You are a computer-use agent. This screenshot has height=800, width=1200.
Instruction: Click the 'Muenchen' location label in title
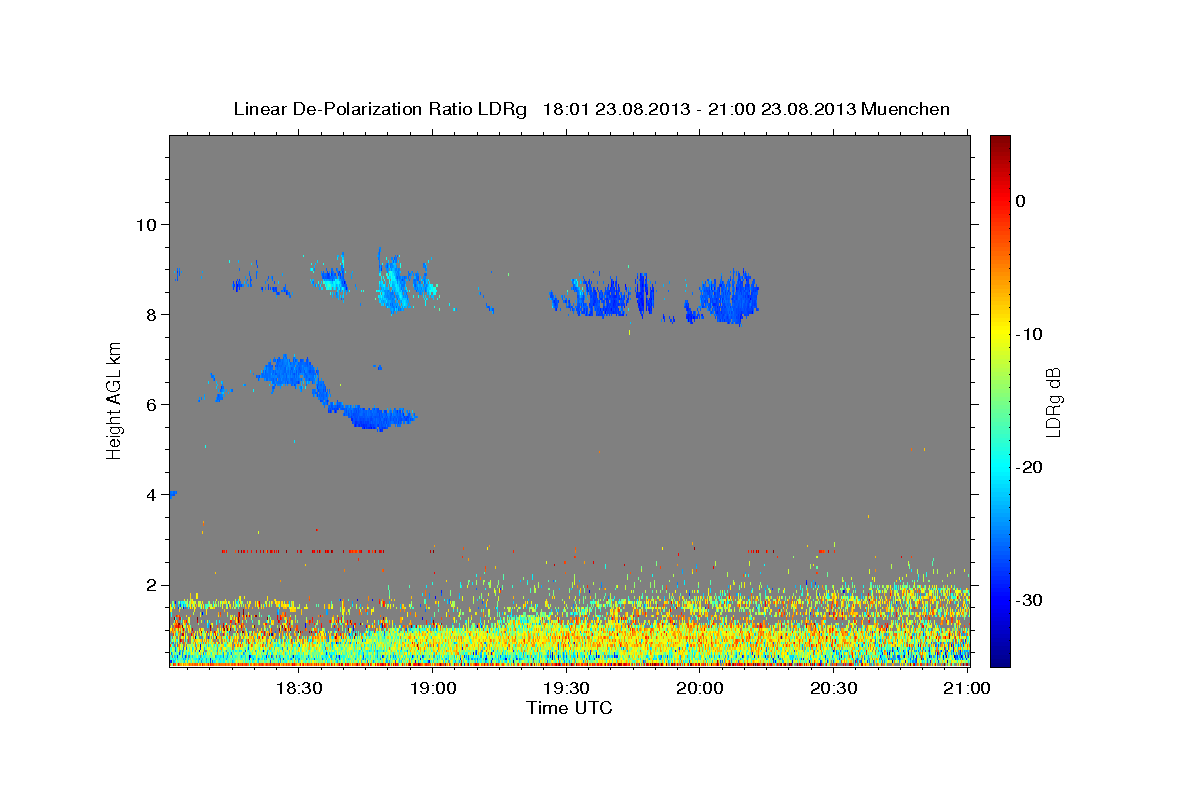coord(906,109)
